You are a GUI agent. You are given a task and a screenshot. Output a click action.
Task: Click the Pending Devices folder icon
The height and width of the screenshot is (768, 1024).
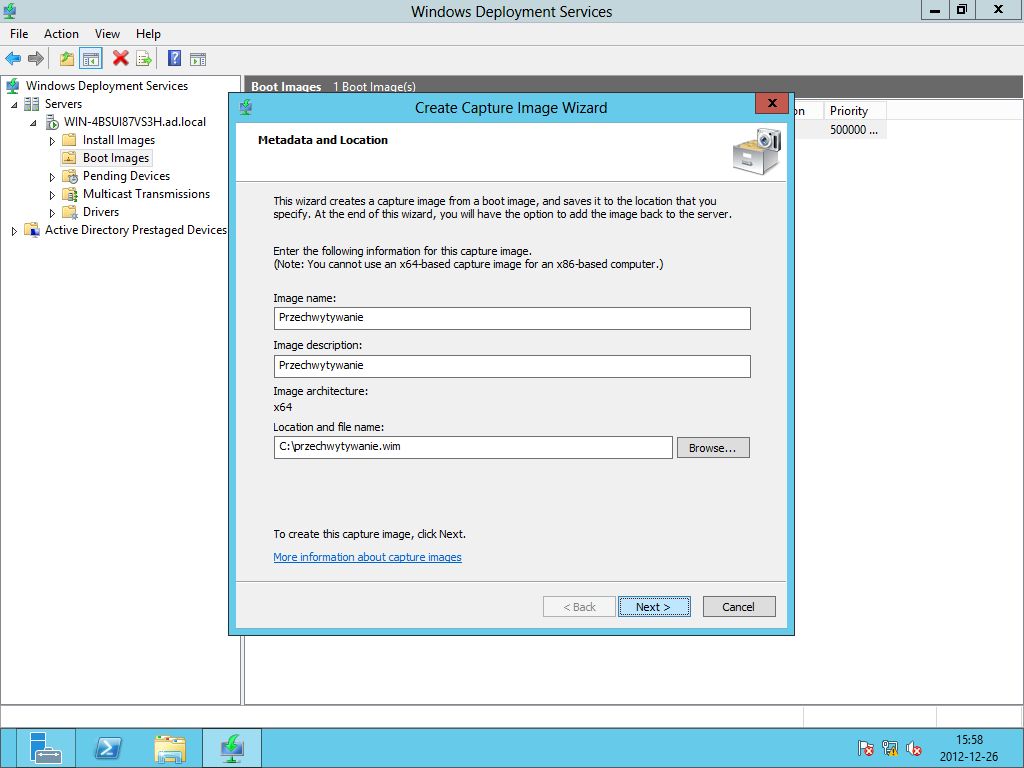point(70,176)
